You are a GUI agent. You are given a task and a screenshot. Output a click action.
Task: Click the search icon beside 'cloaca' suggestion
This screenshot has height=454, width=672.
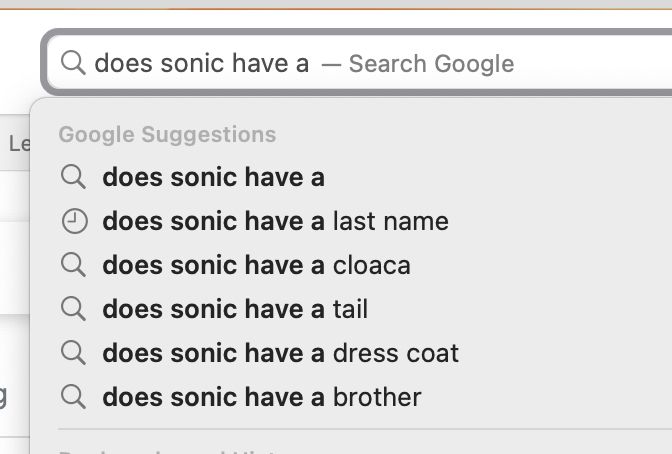[x=74, y=265]
